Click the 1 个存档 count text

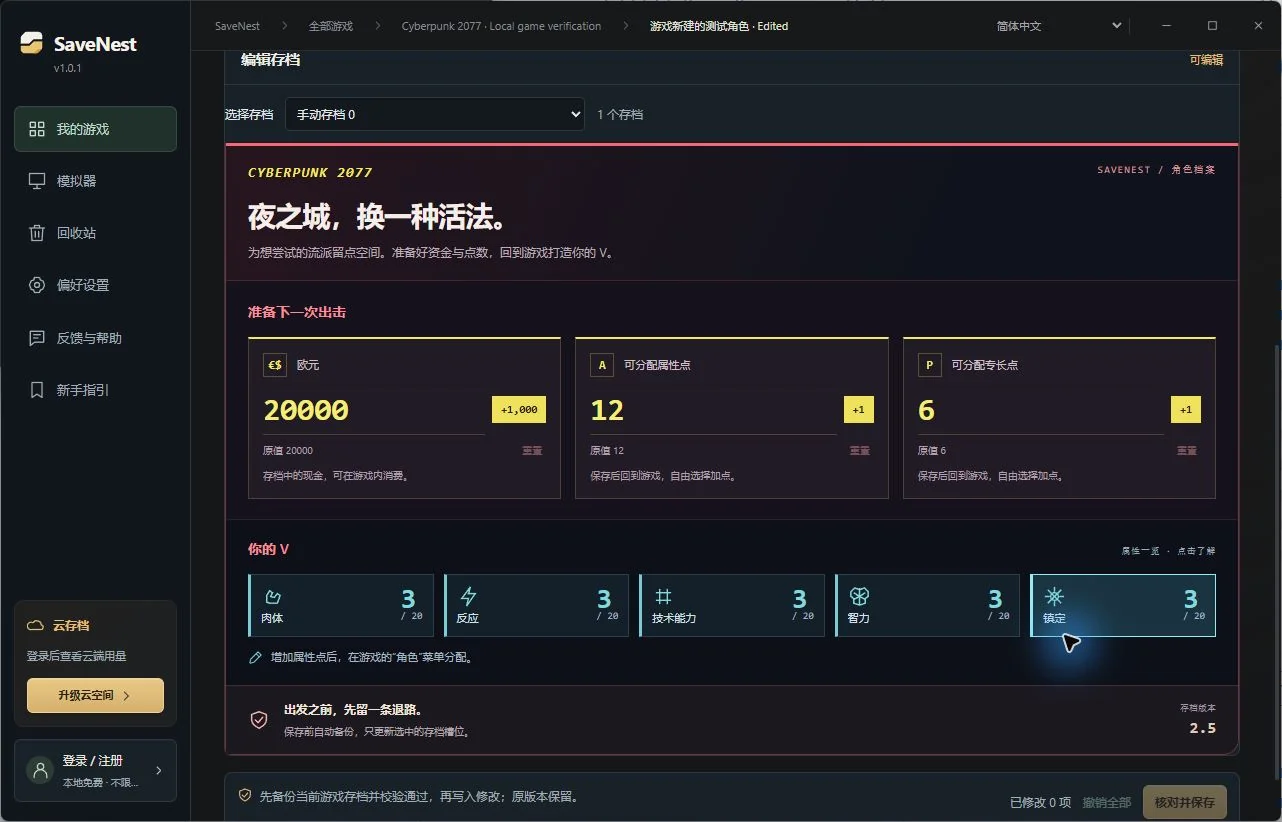620,115
